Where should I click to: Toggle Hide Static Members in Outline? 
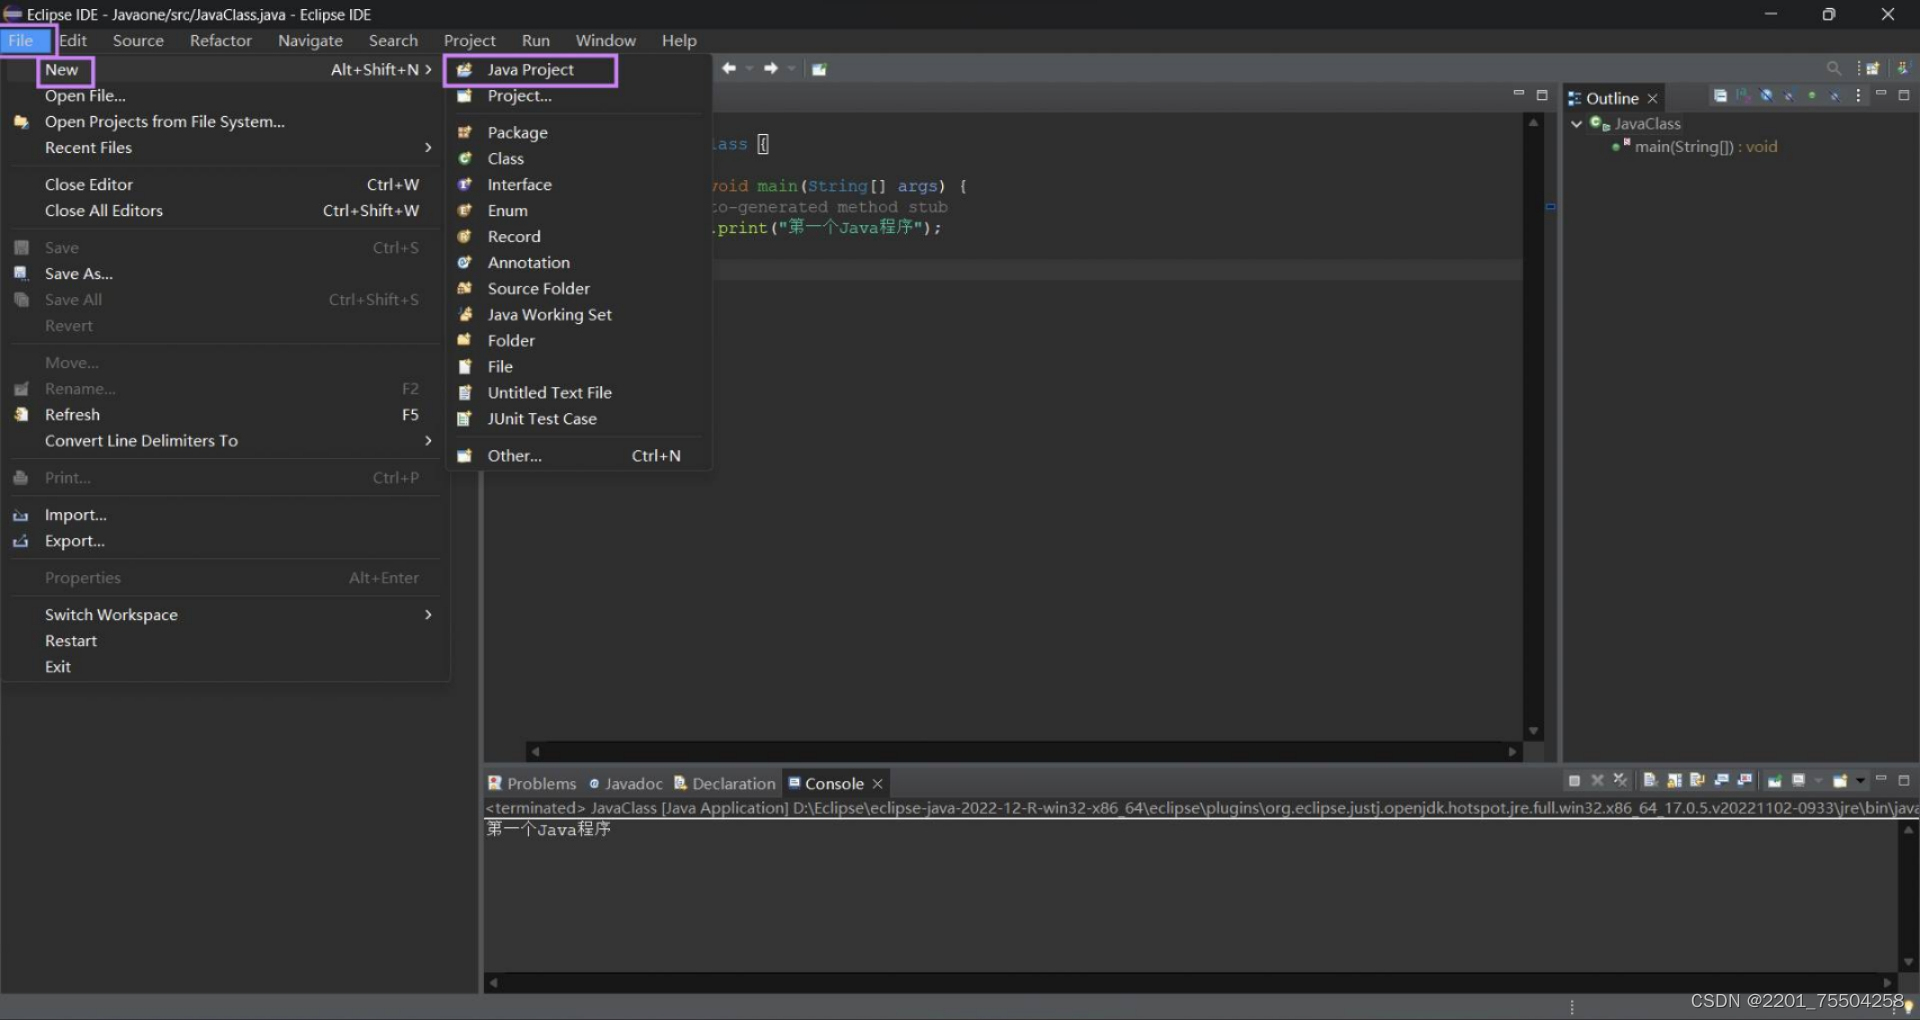pos(1789,96)
